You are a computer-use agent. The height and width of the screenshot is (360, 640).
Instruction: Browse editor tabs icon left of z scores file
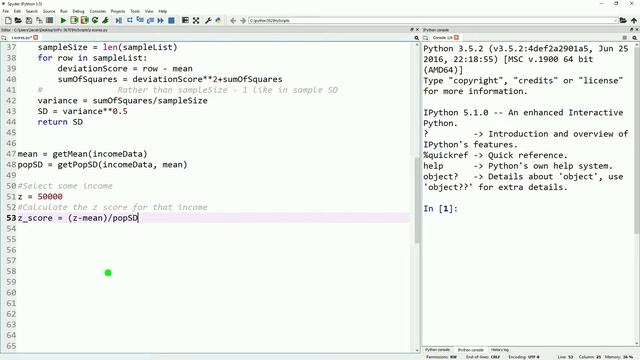(4, 38)
